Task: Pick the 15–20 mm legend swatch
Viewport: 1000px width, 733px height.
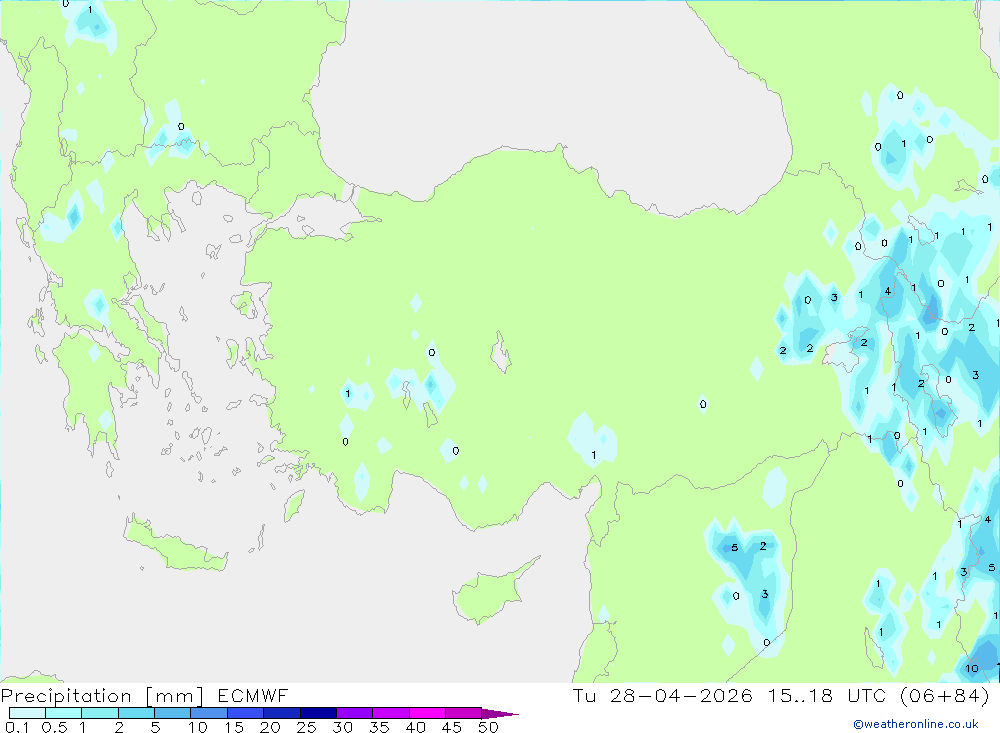Action: [x=245, y=713]
